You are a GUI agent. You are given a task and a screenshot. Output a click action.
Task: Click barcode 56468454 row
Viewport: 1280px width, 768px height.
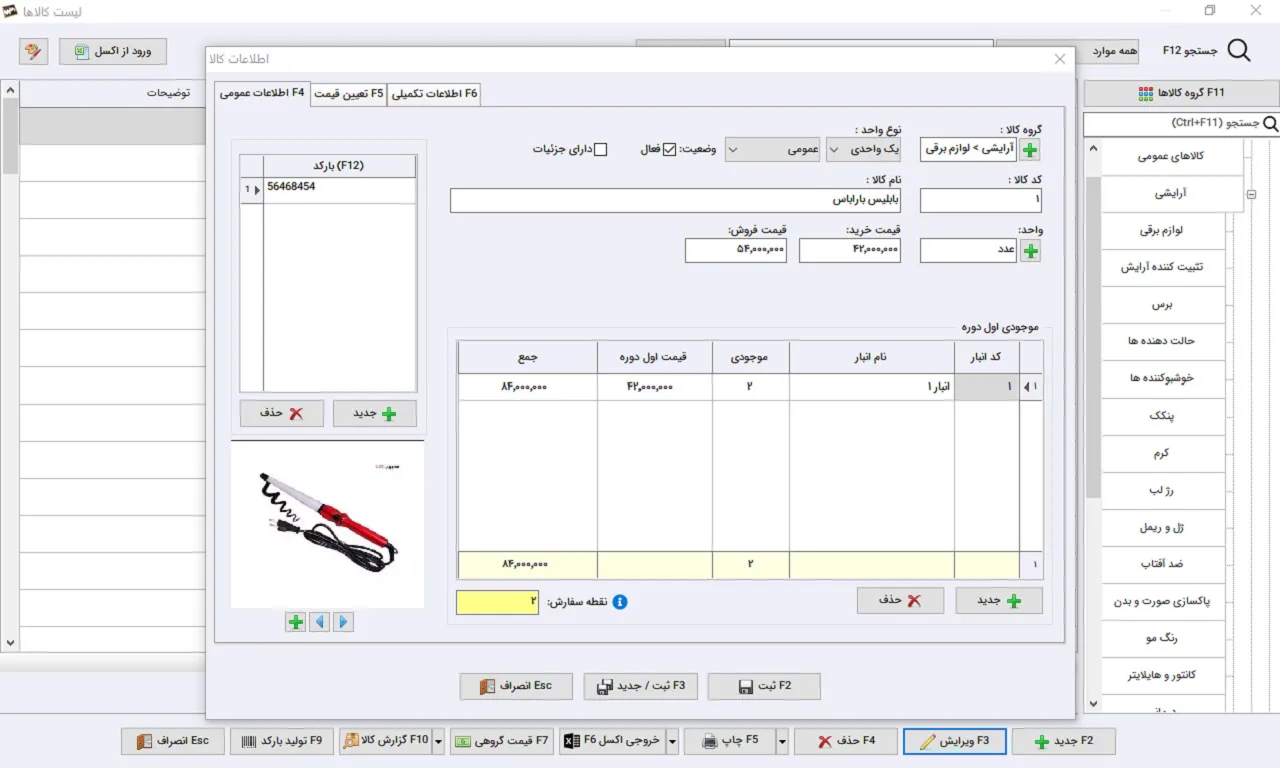[x=340, y=188]
